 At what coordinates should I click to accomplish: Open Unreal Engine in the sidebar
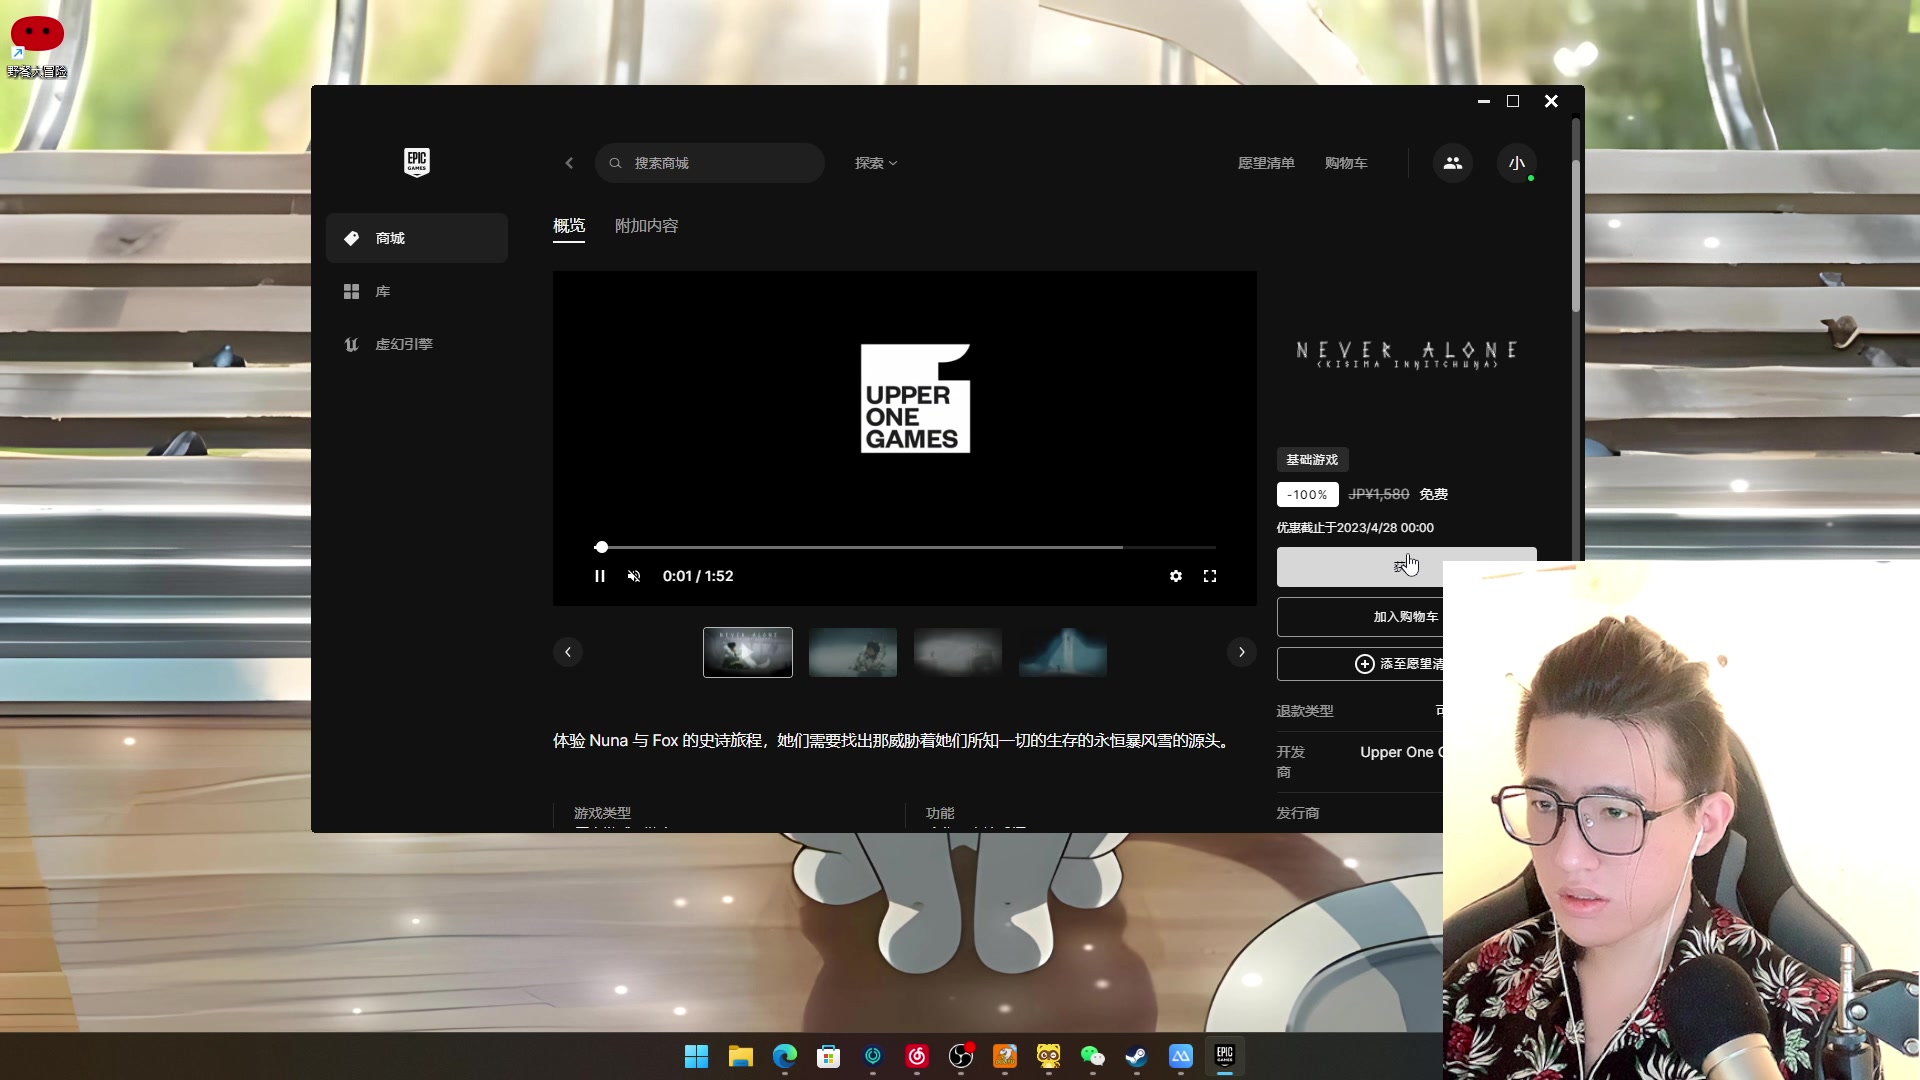tap(403, 344)
